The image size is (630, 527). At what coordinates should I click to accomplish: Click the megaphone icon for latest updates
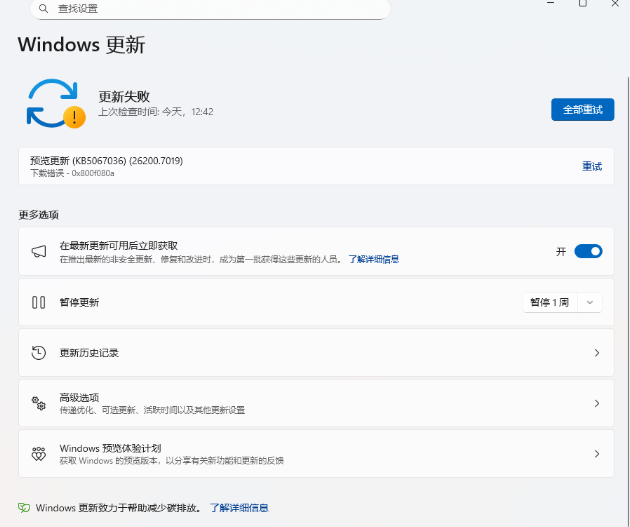tap(39, 252)
